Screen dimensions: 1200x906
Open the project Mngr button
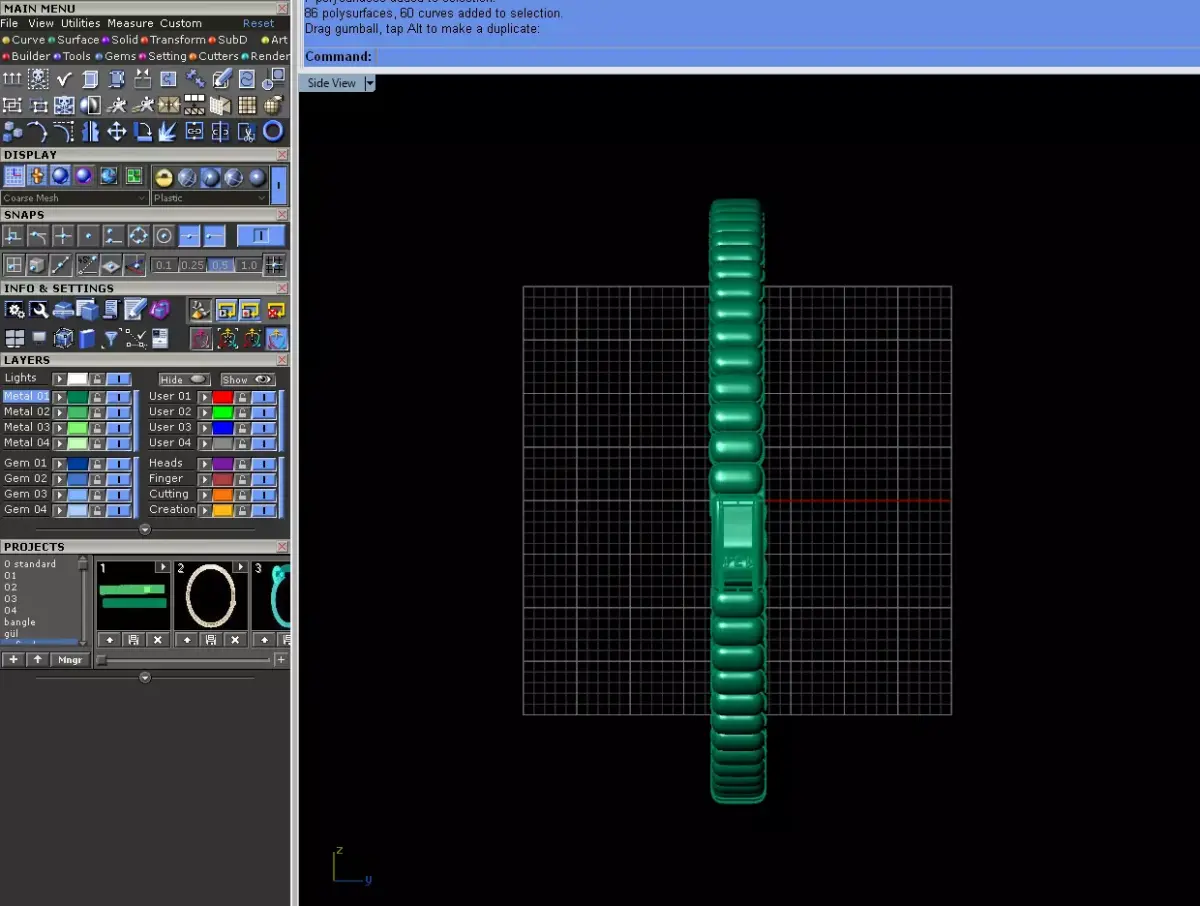[x=69, y=660]
